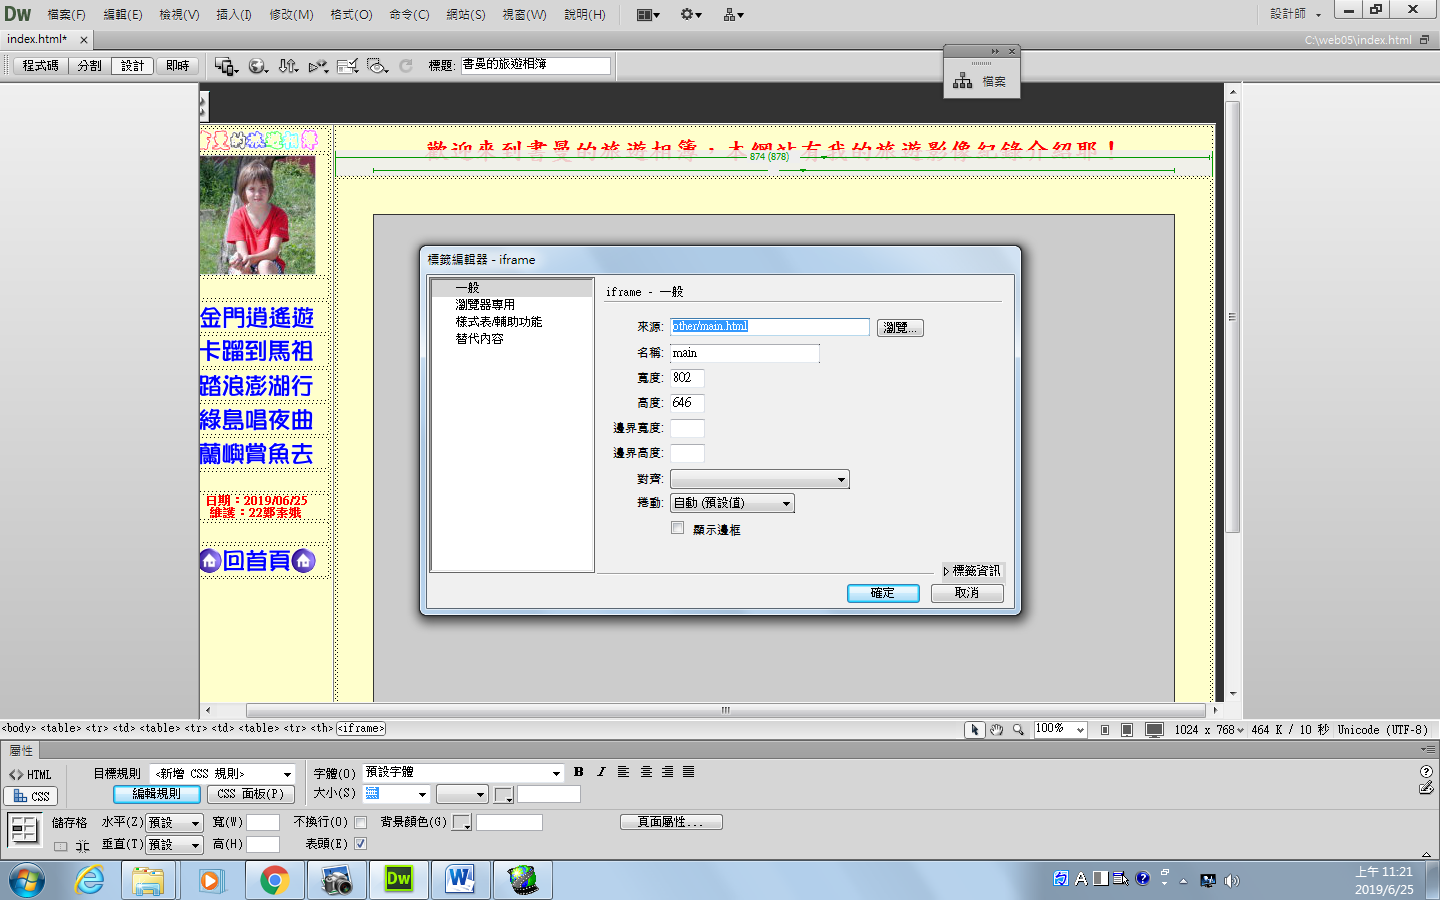
Task: Click the desktop size screen icon
Action: (x=1154, y=730)
